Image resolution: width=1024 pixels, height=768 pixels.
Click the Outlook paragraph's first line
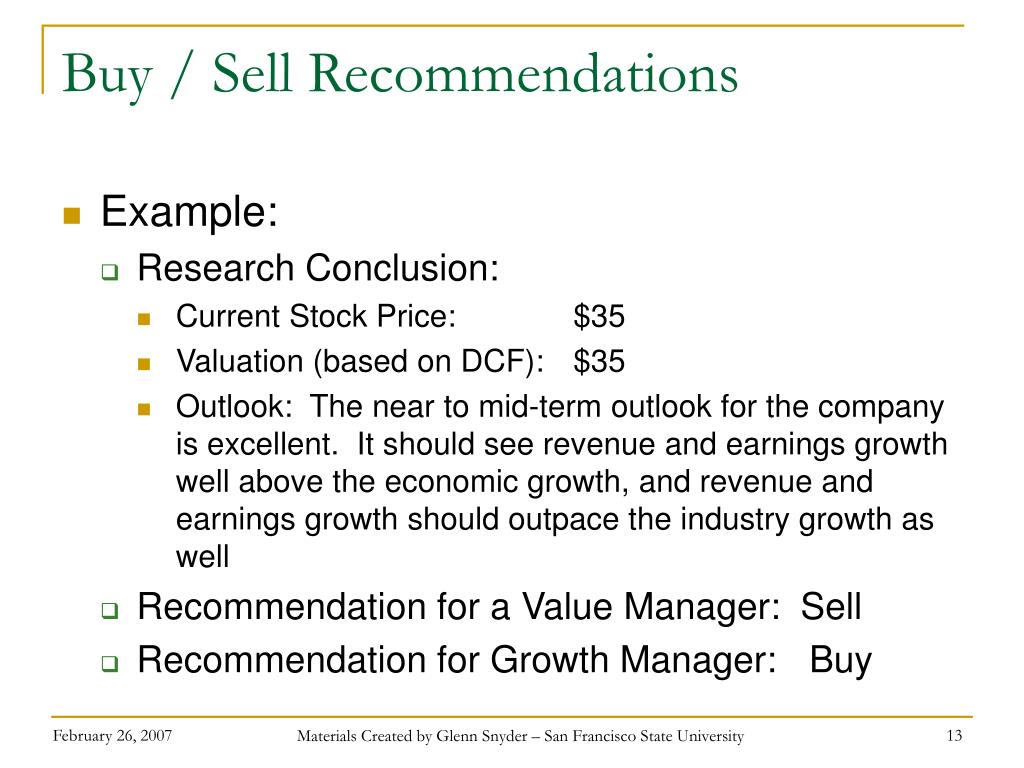point(560,408)
